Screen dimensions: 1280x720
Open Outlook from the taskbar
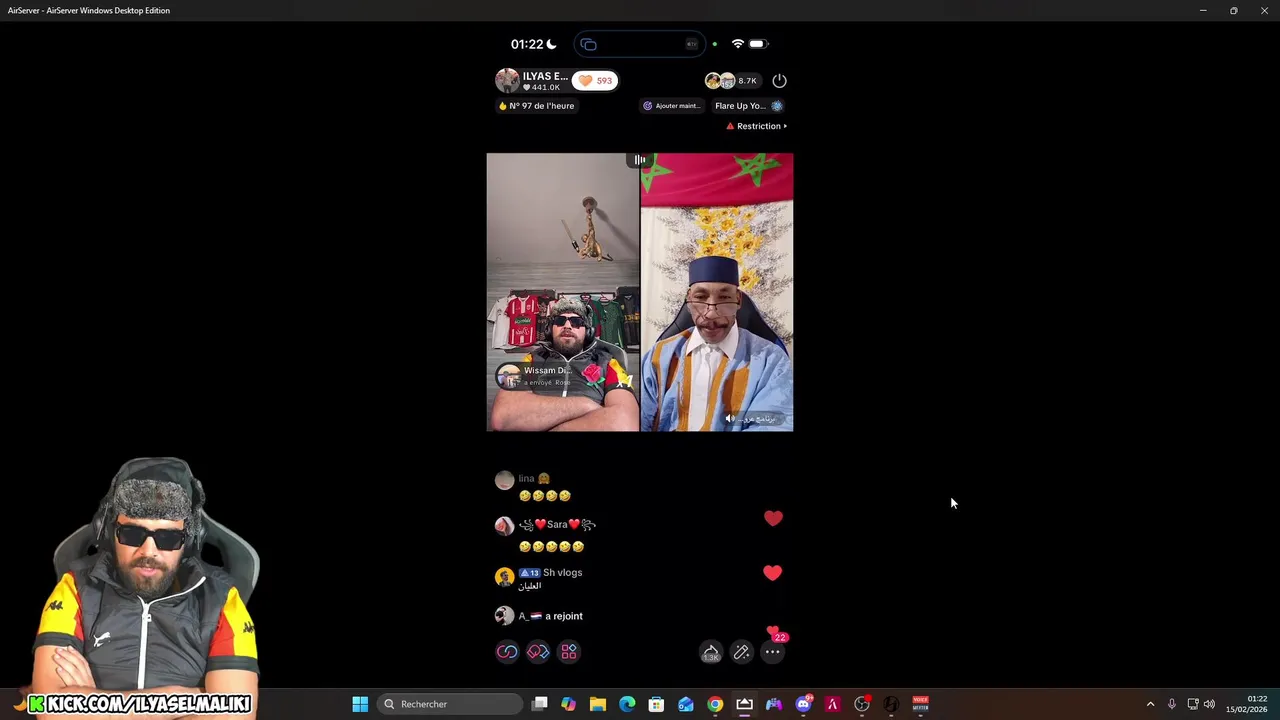(686, 704)
